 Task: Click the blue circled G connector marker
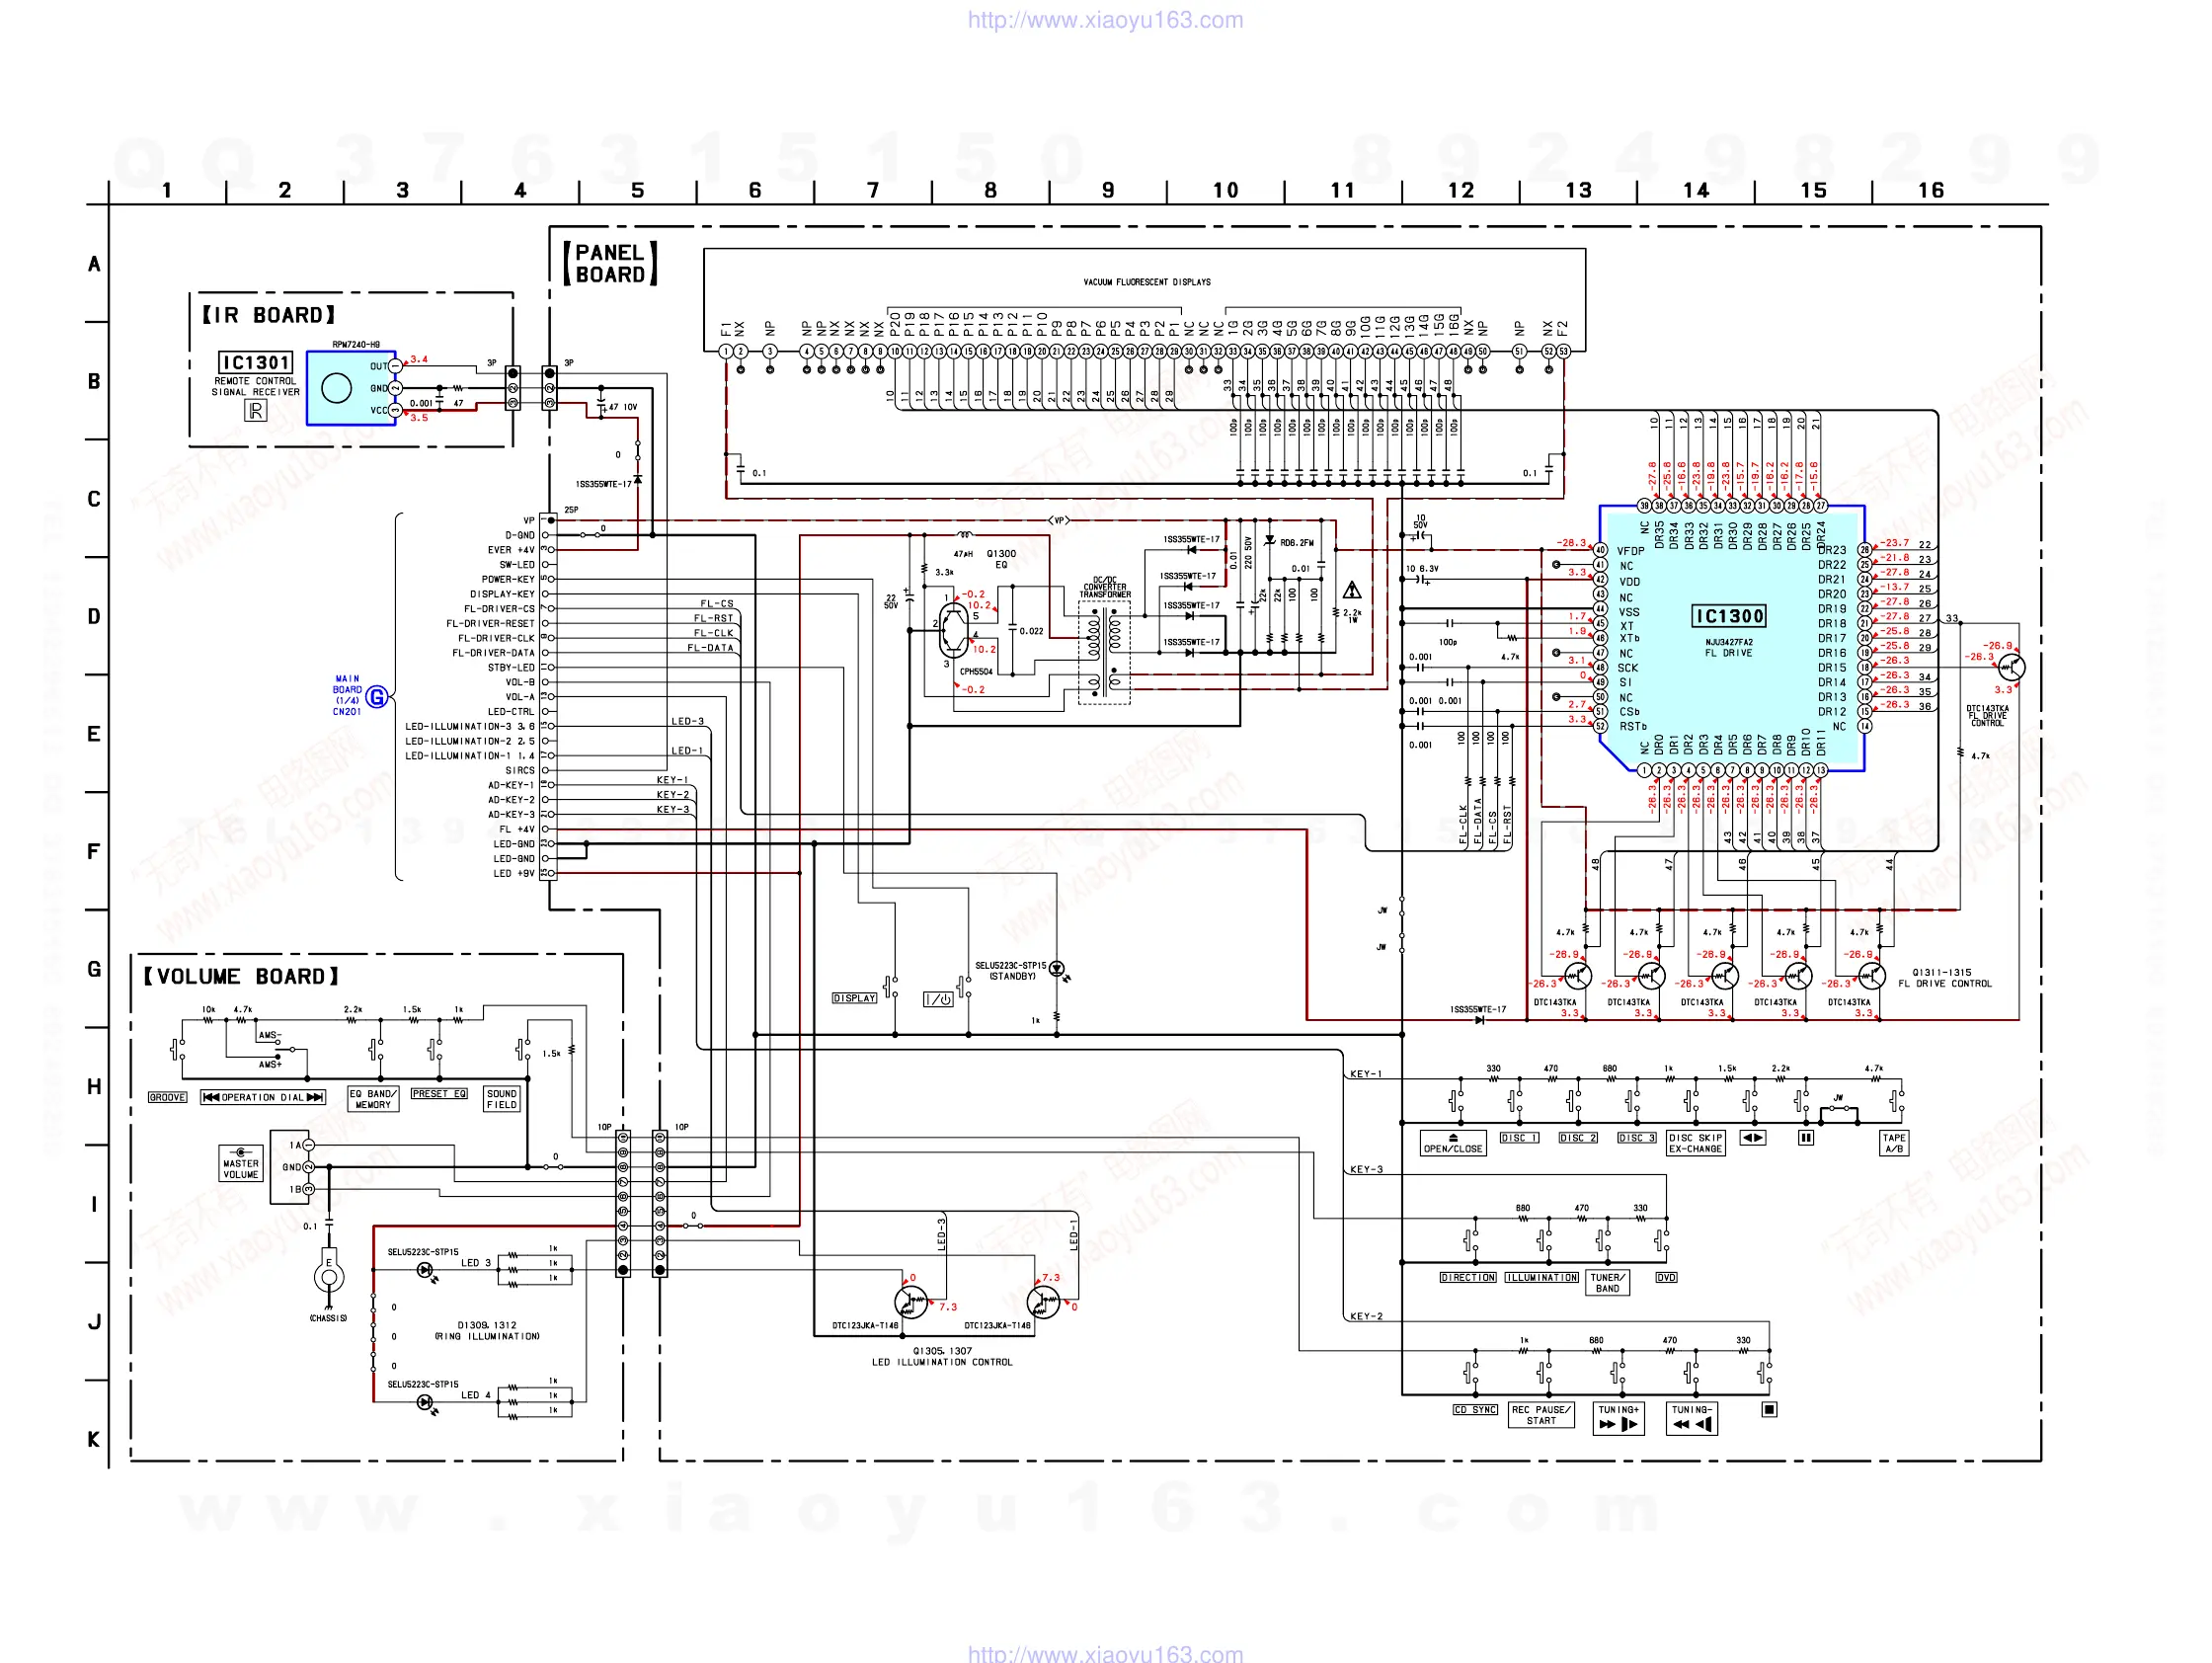tap(376, 697)
